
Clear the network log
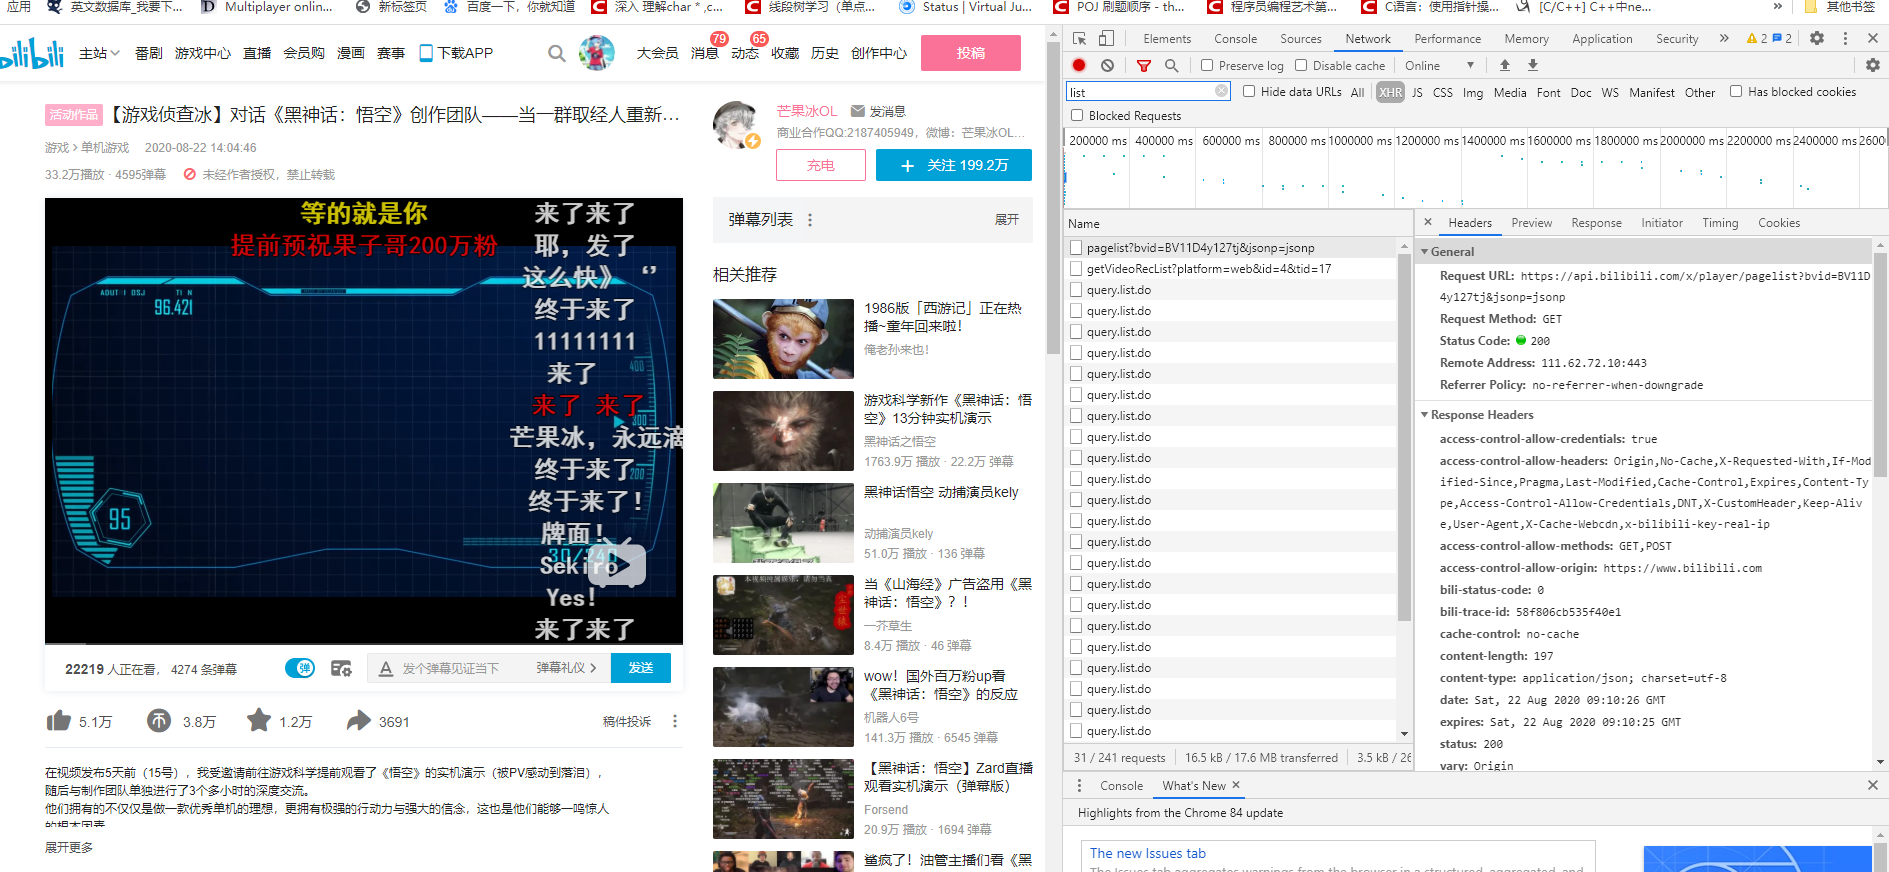[x=1107, y=65]
